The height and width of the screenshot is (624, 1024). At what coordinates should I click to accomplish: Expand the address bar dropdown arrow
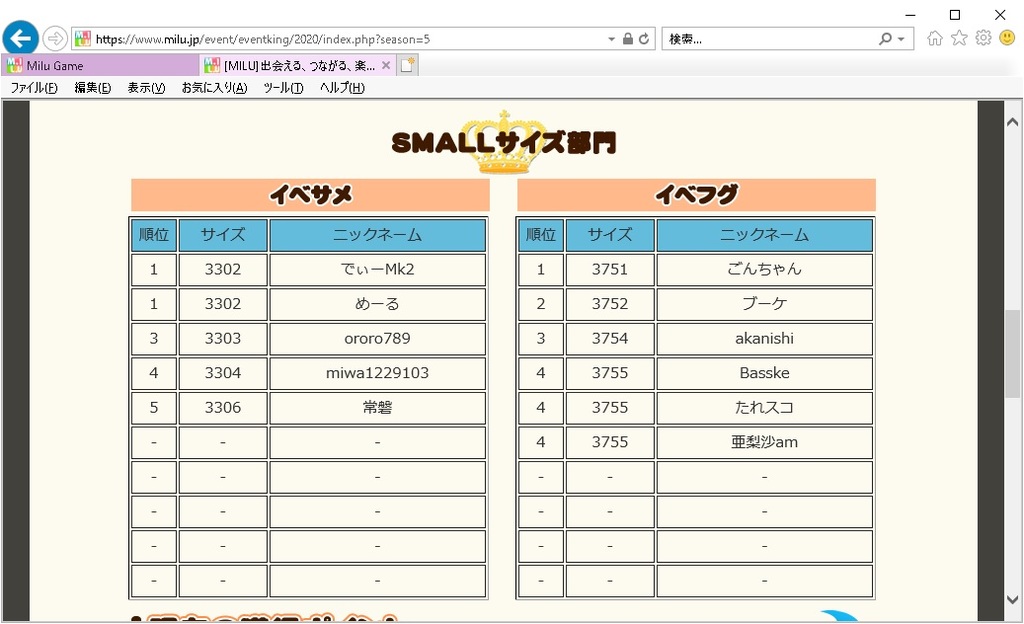coord(611,39)
